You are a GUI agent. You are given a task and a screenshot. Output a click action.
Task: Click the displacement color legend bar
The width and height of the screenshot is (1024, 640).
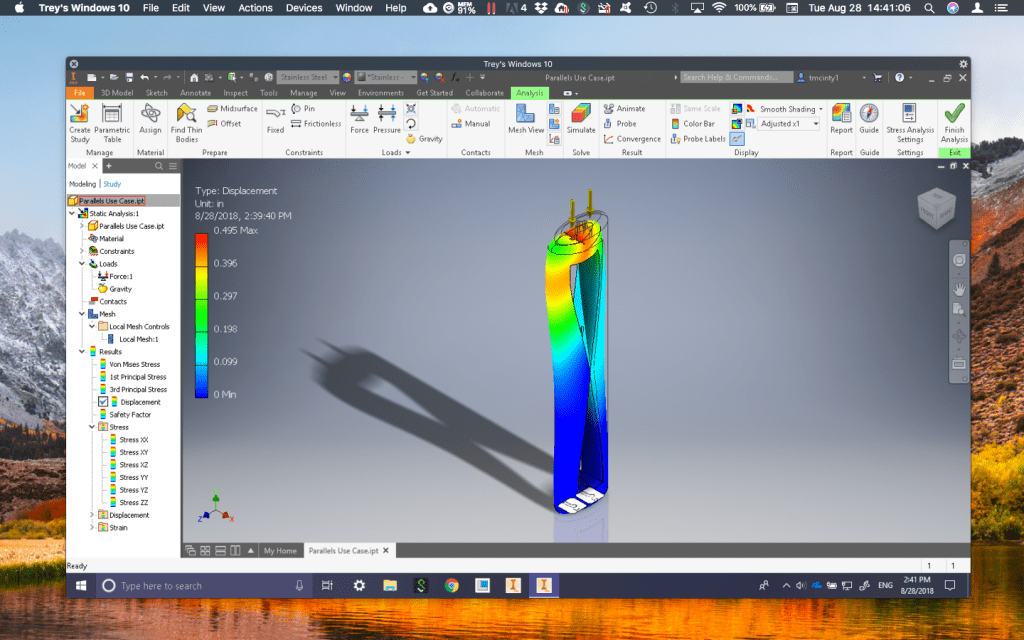(x=201, y=316)
